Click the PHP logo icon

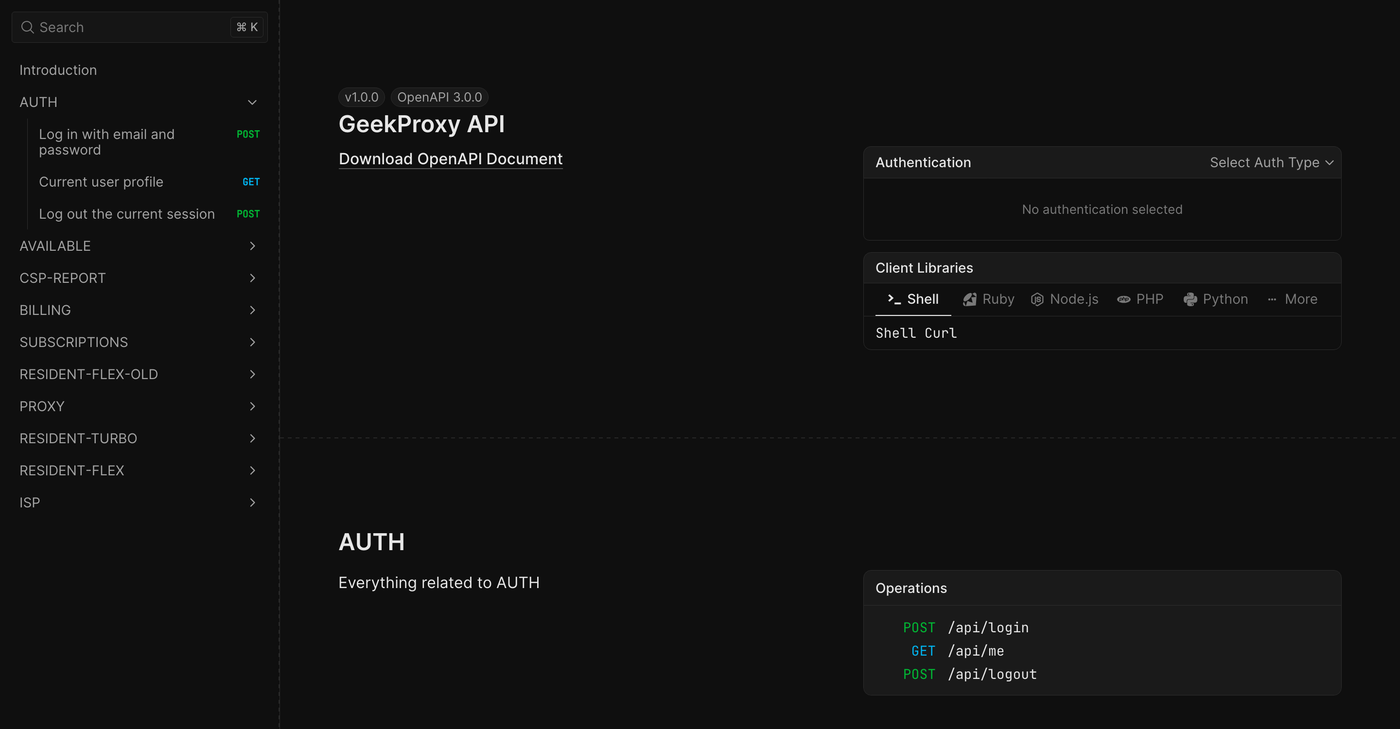[1124, 299]
